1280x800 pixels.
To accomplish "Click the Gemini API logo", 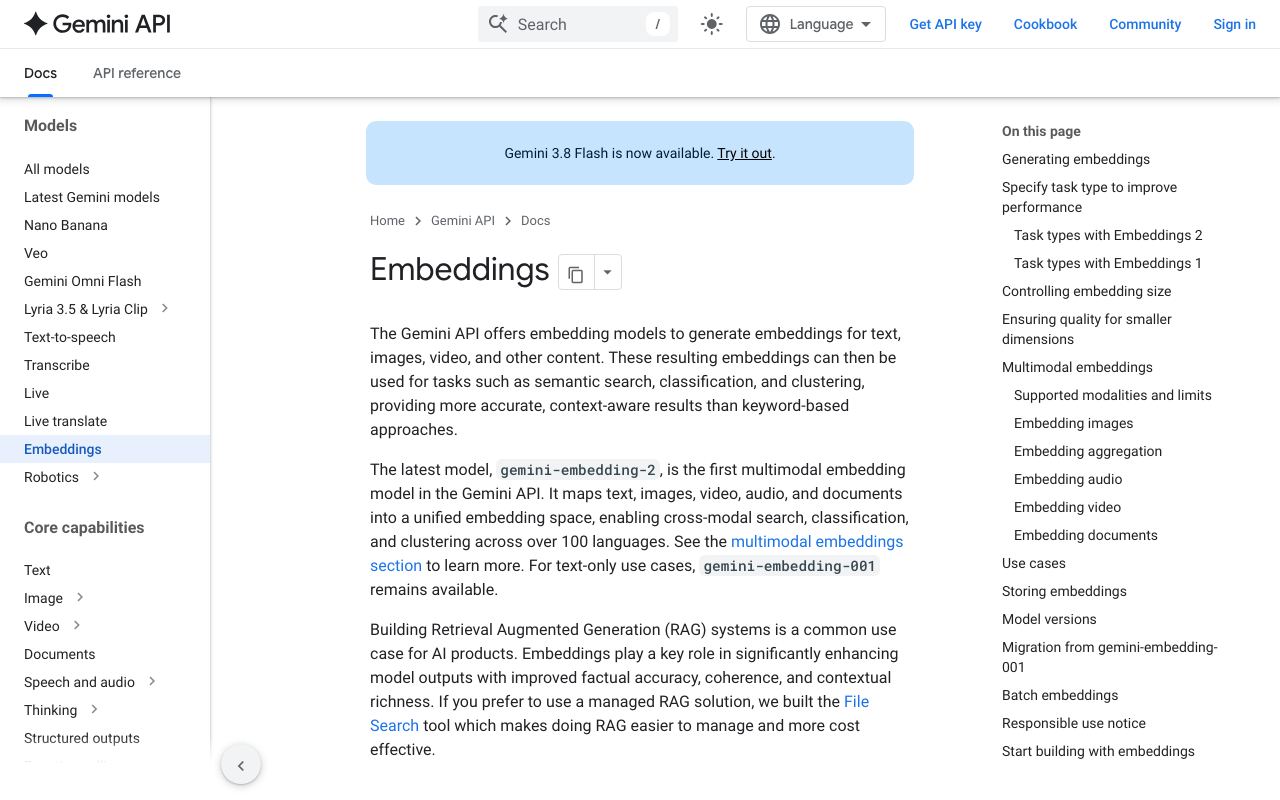I will (97, 24).
